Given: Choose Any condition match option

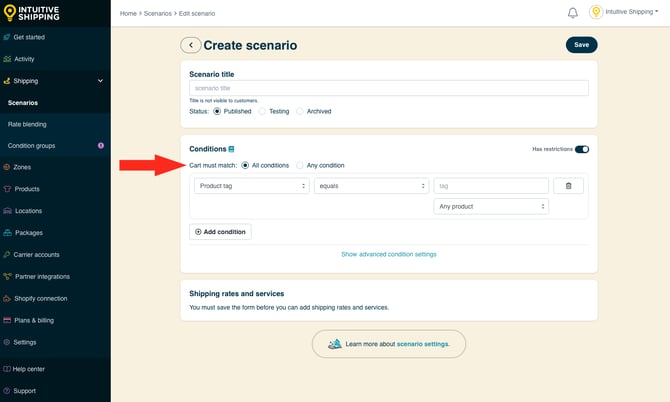Looking at the screenshot, I should point(300,165).
